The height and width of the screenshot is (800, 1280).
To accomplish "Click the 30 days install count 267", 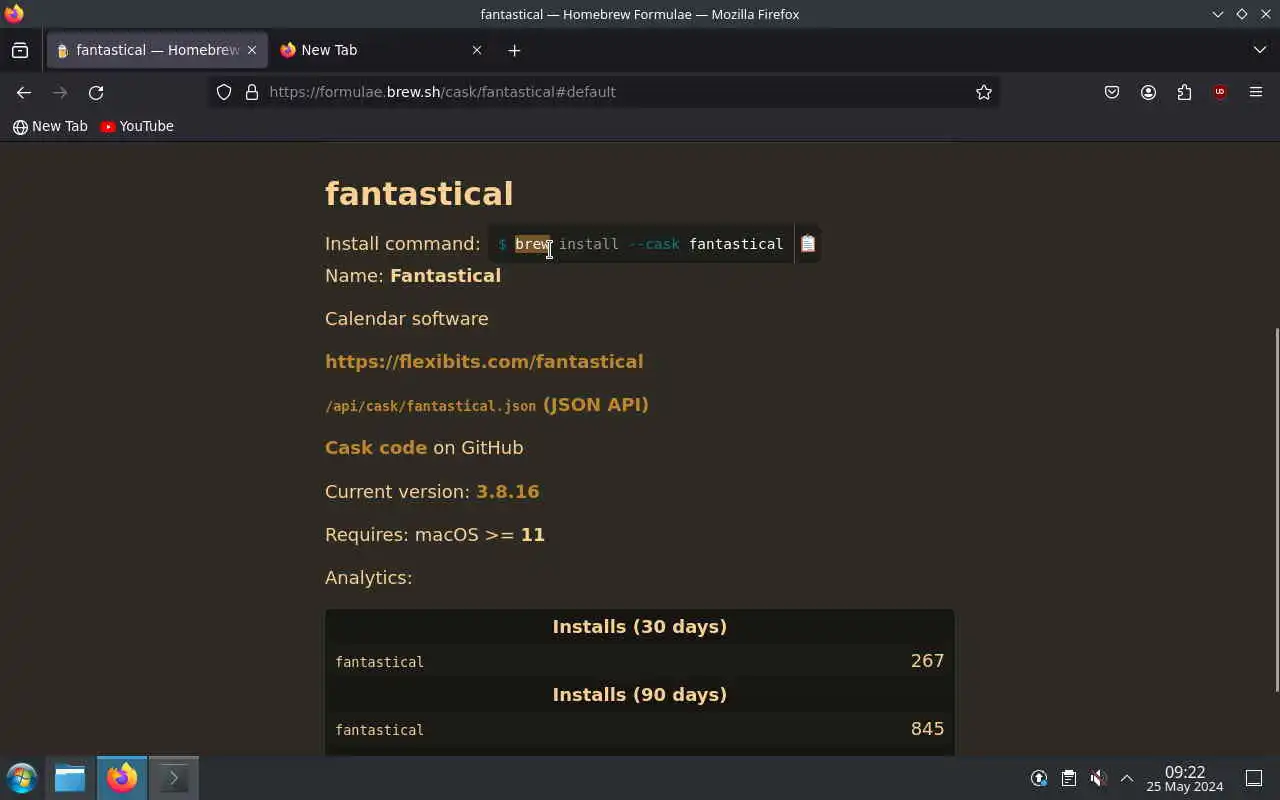I will point(927,661).
